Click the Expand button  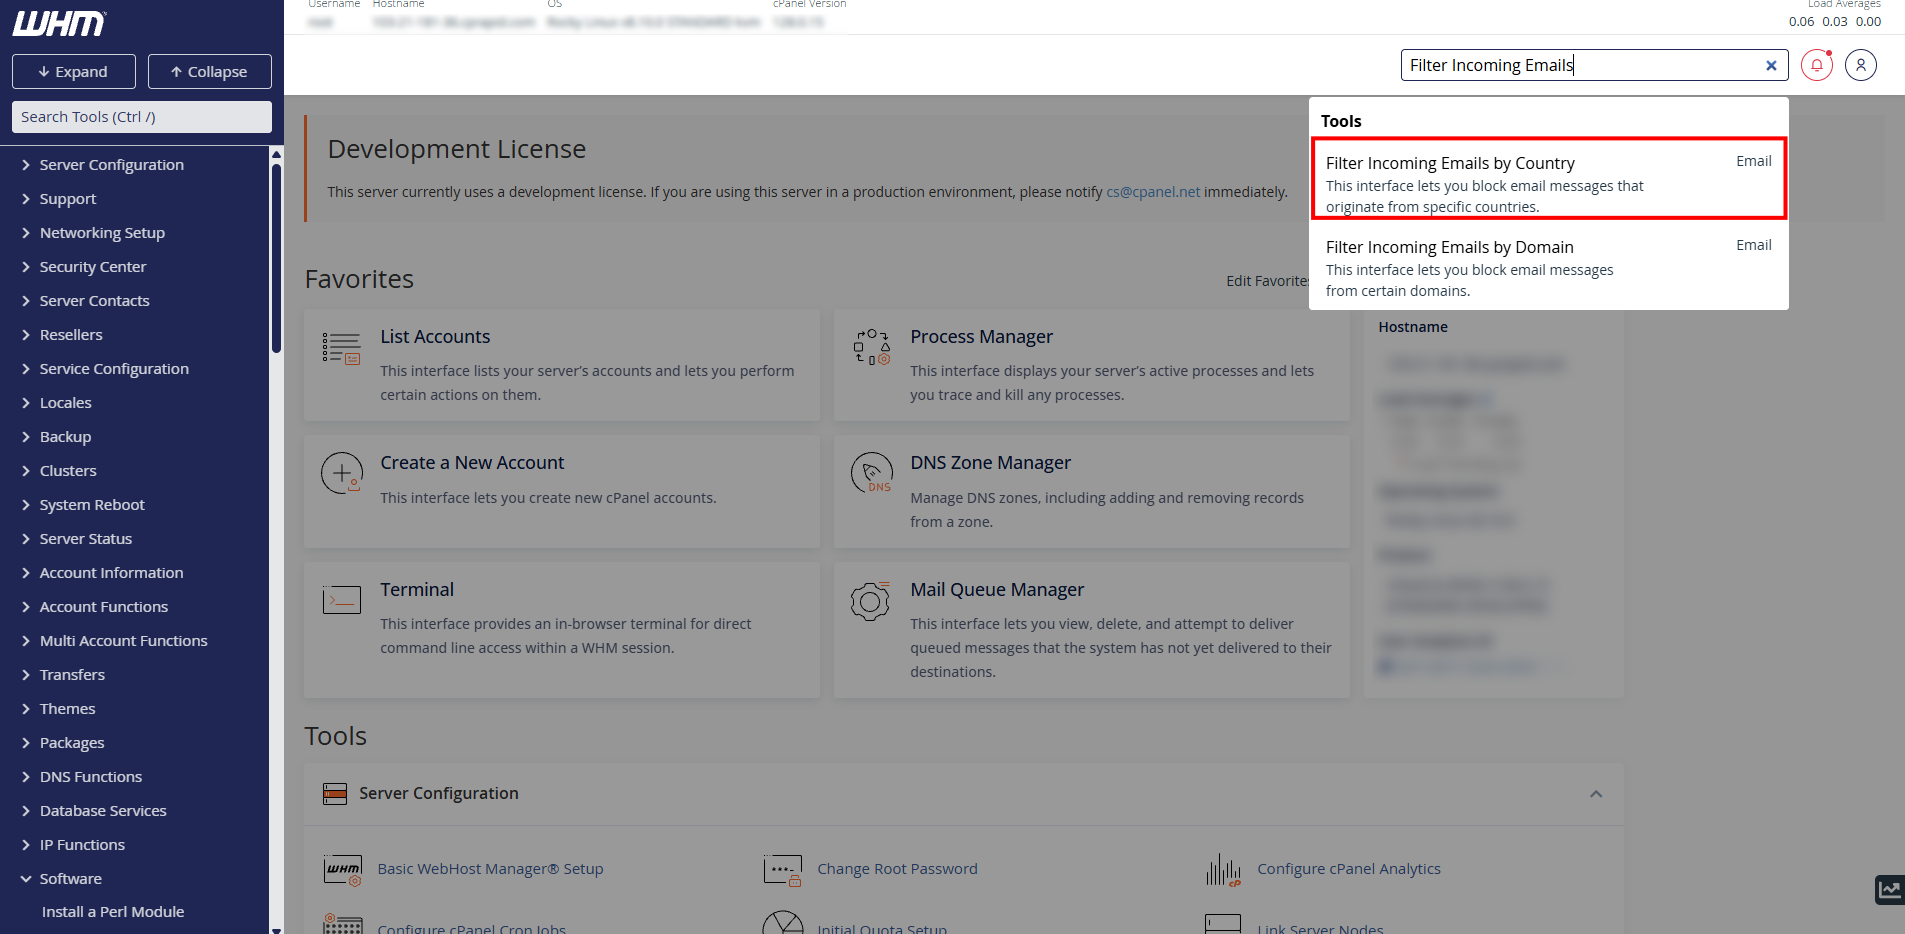(74, 72)
